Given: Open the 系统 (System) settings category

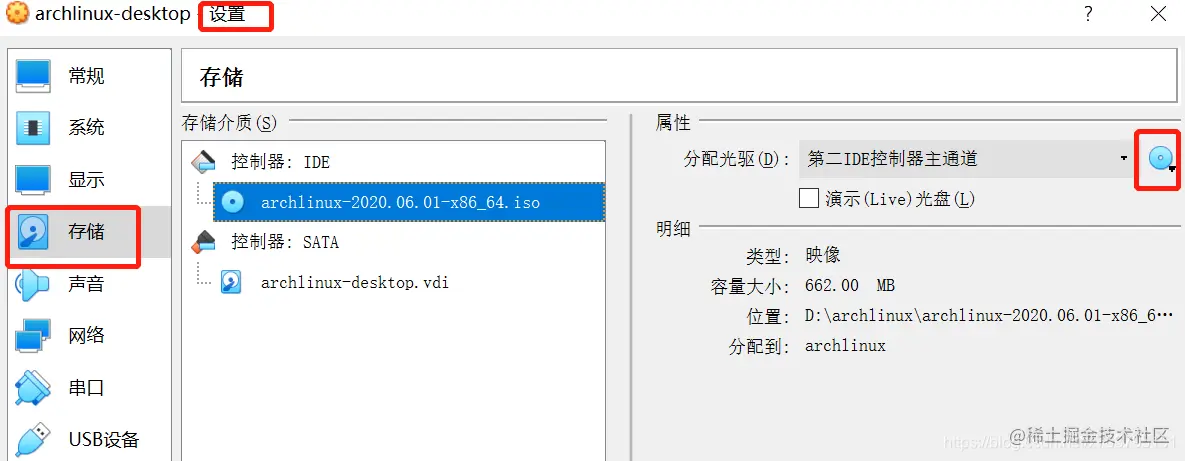Looking at the screenshot, I should pos(89,127).
